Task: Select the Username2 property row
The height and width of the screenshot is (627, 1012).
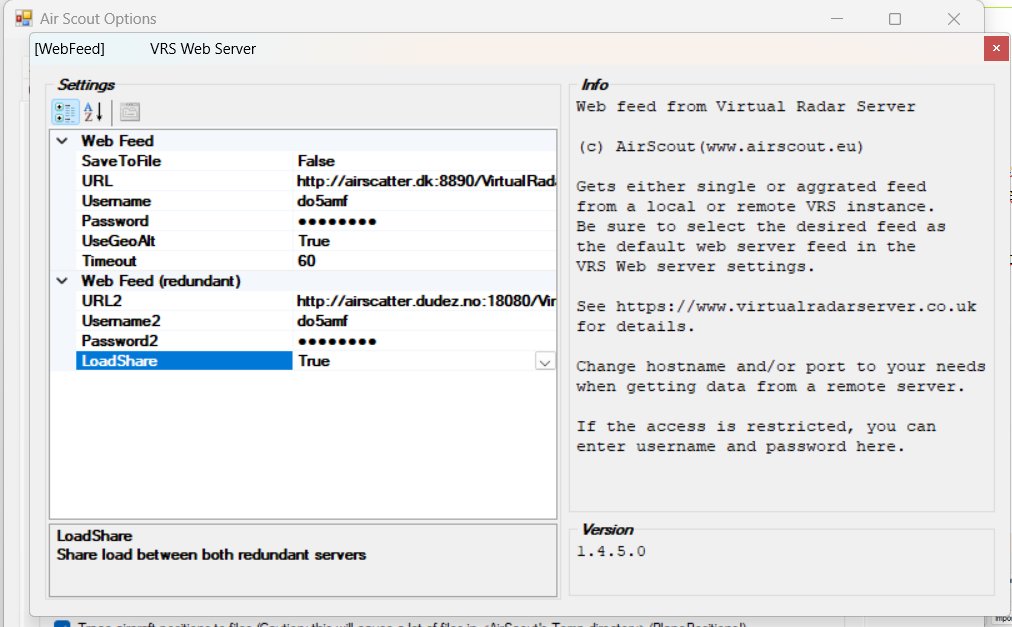Action: pyautogui.click(x=120, y=321)
